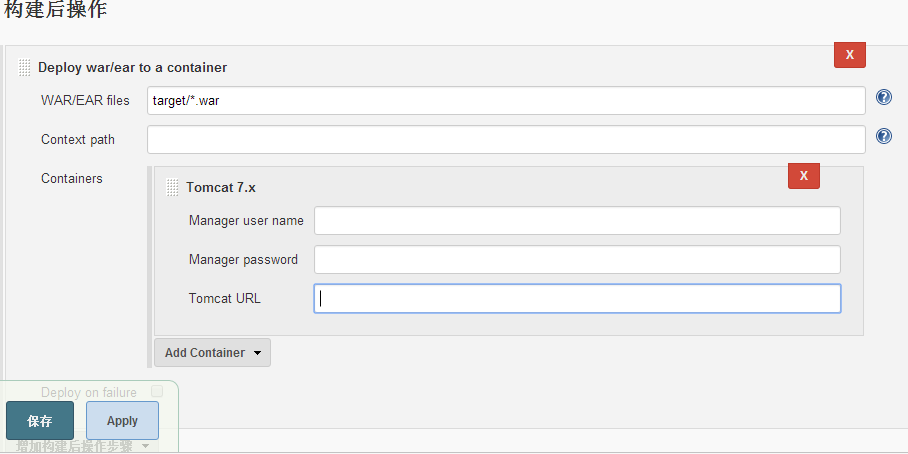Image resolution: width=908 pixels, height=454 pixels.
Task: Remove the Tomcat 7.x container
Action: (x=804, y=176)
